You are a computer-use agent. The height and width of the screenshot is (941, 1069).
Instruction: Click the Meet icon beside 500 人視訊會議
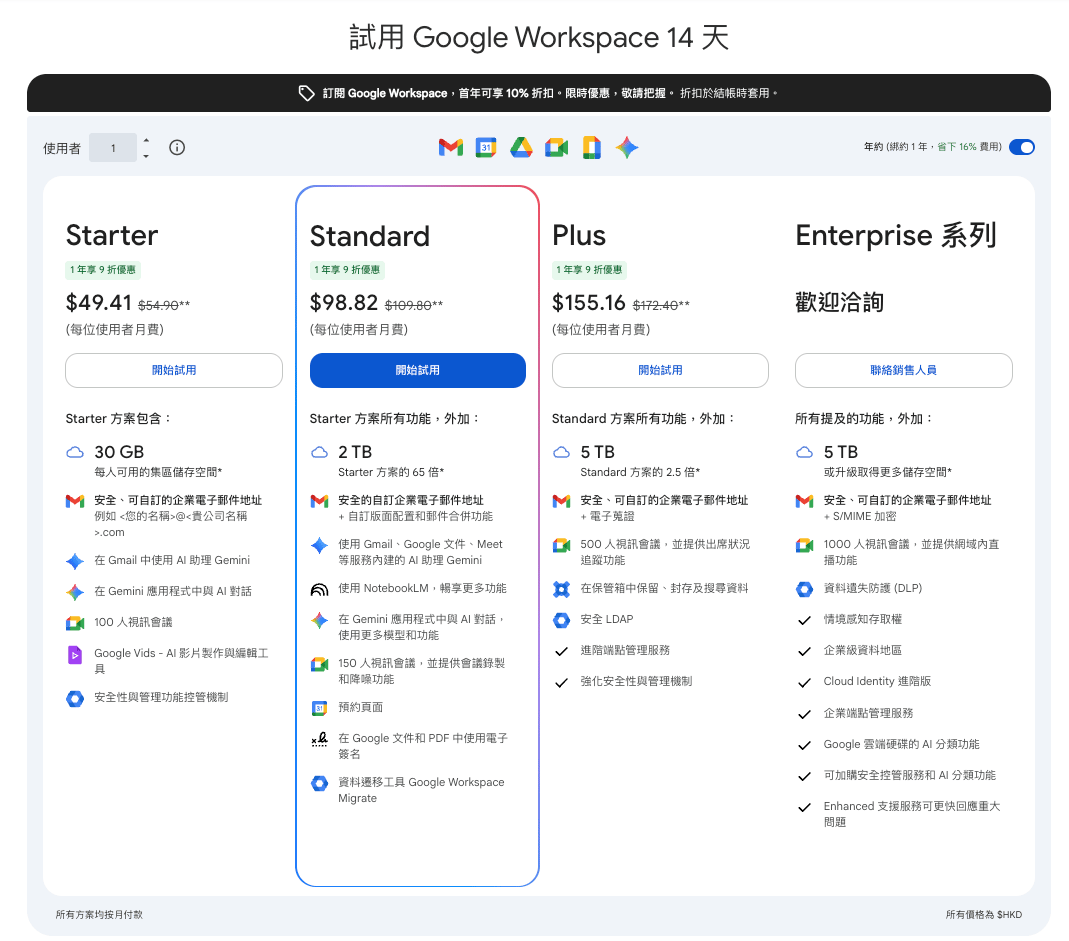click(x=561, y=545)
